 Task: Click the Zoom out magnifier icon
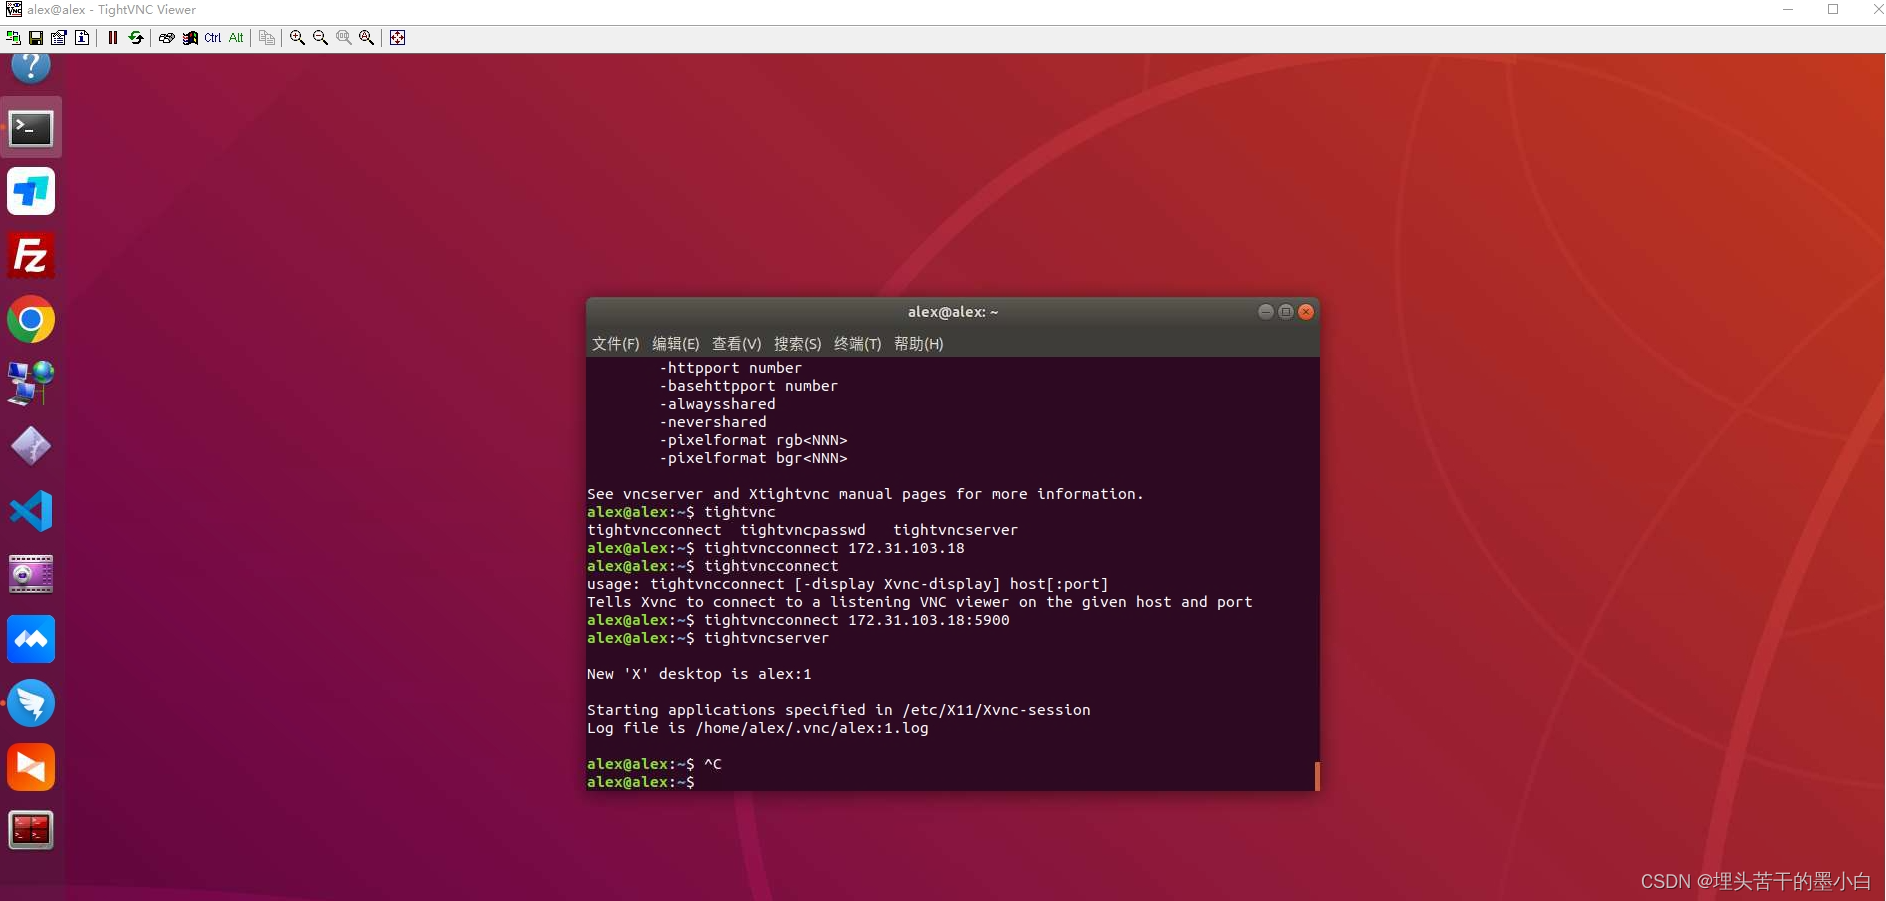pos(320,38)
